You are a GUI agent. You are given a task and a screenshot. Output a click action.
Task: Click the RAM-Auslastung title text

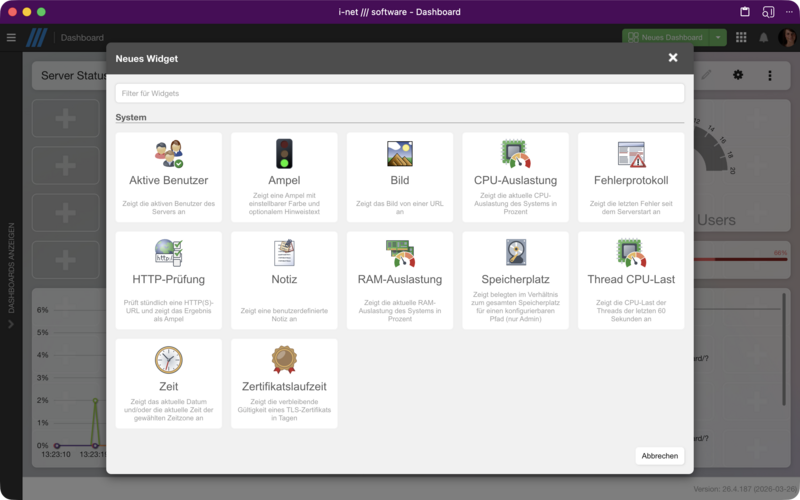pyautogui.click(x=400, y=280)
